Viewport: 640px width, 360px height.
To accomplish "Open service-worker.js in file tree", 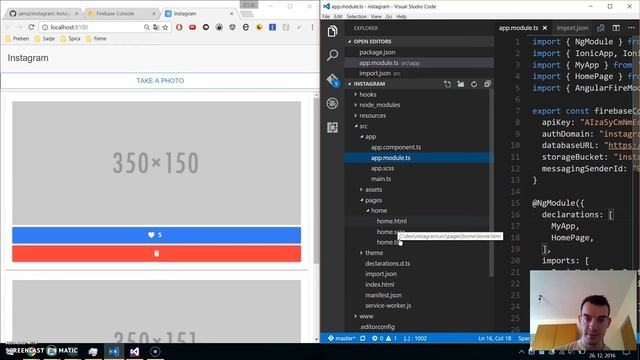I will [388, 306].
